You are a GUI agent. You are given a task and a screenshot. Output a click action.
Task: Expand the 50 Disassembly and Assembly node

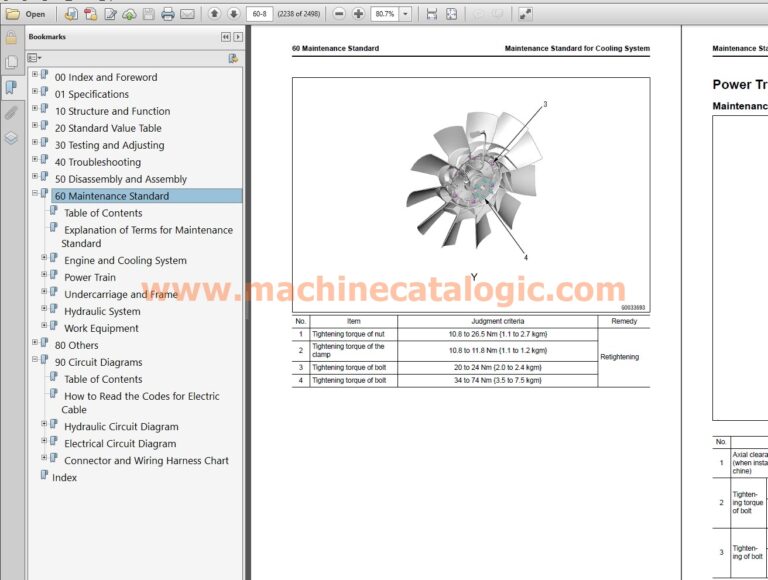[x=35, y=176]
